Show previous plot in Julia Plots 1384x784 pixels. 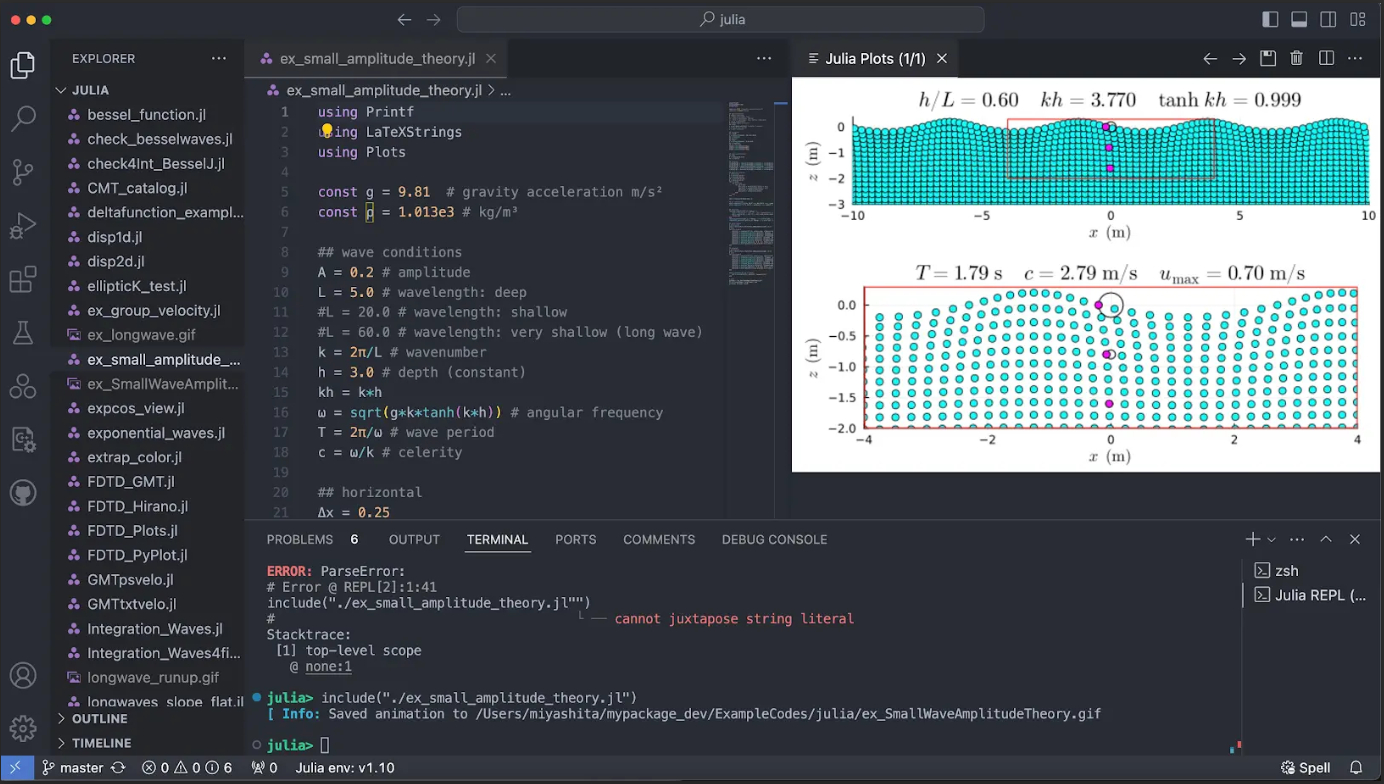[1210, 59]
